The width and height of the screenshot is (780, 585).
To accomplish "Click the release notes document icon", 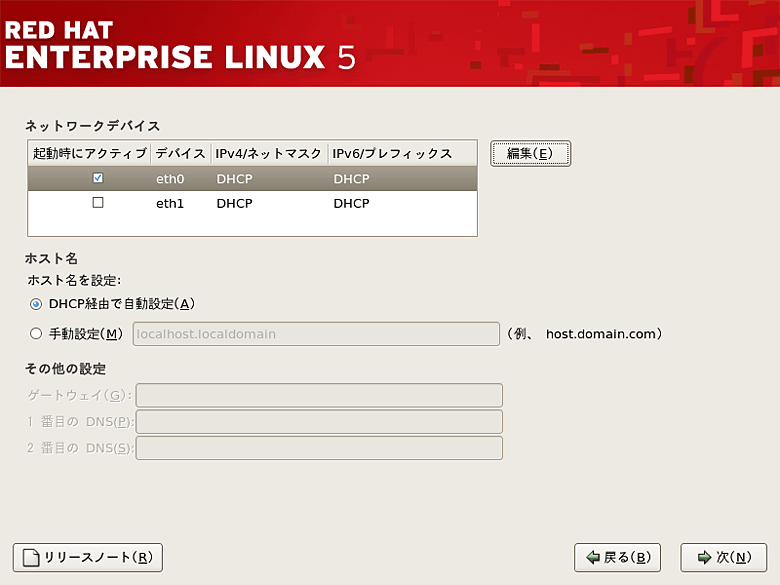I will coord(31,557).
